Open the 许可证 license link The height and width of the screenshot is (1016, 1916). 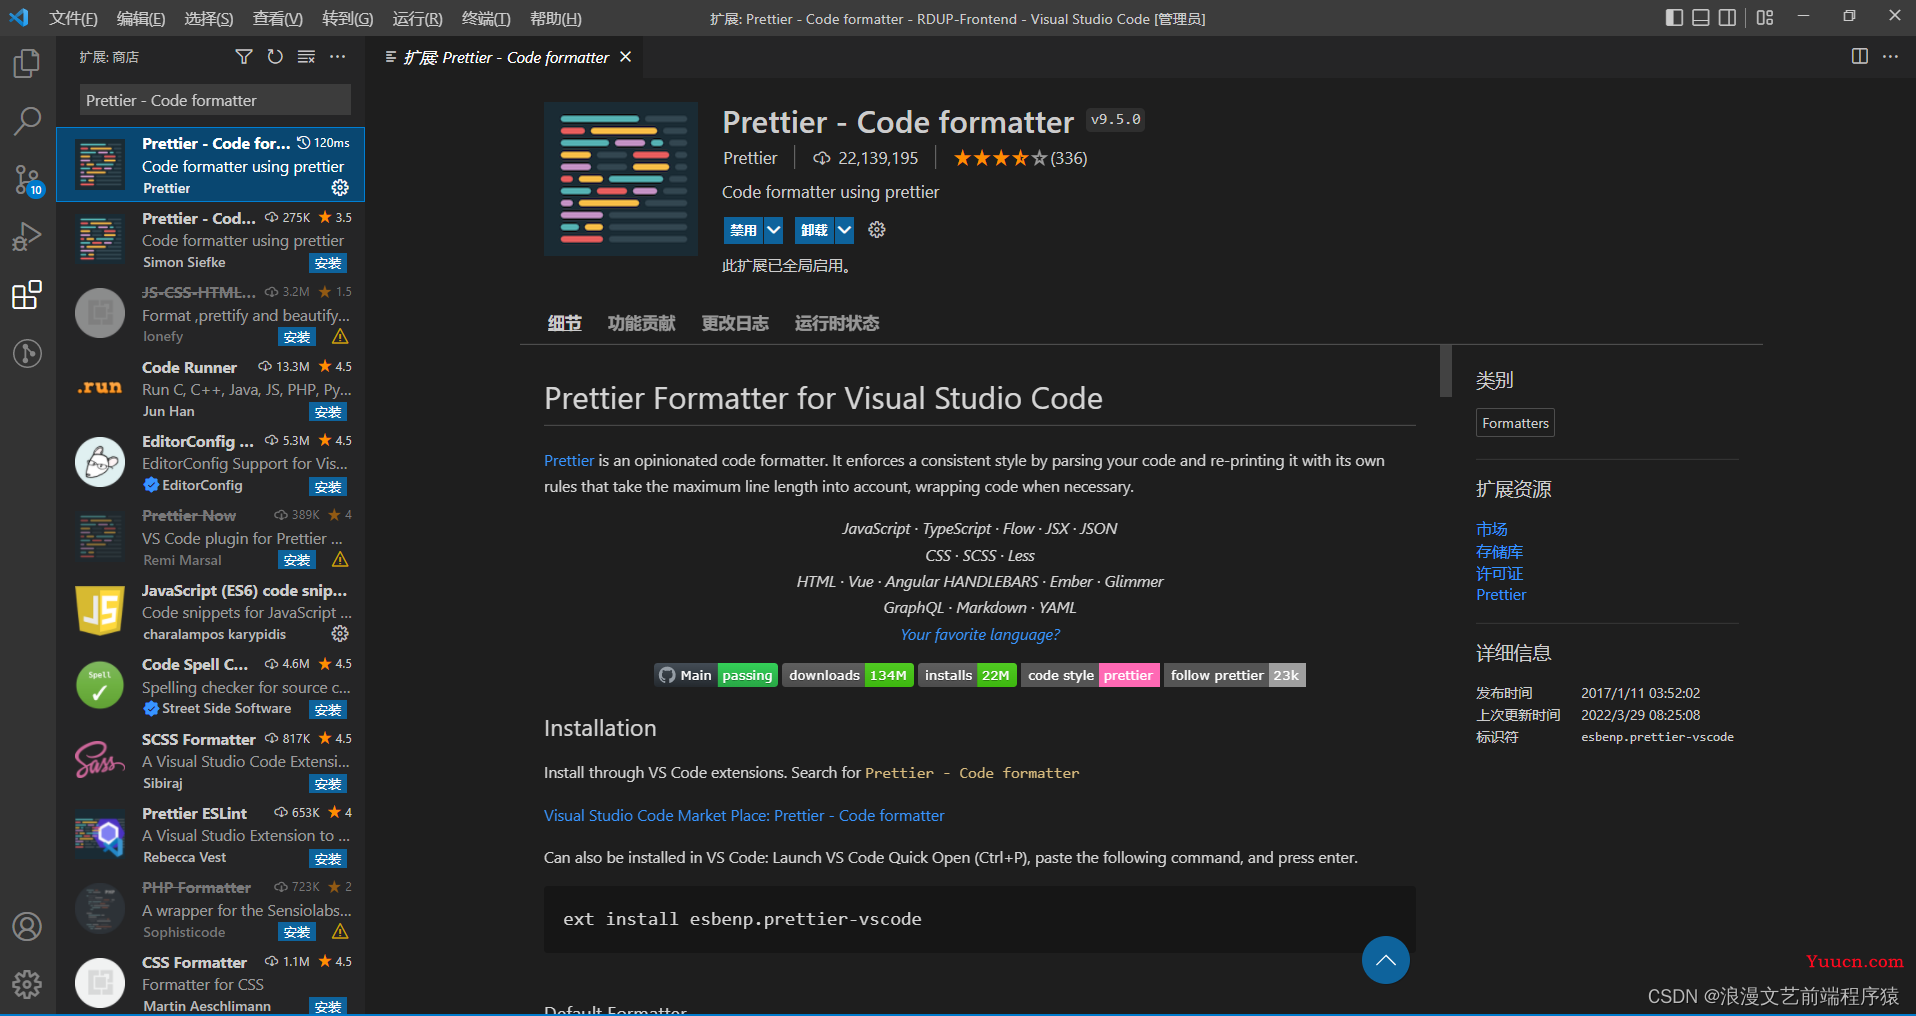(1499, 573)
